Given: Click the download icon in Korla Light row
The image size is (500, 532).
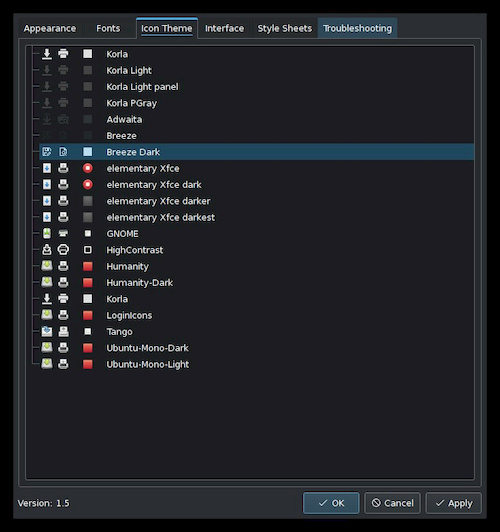Looking at the screenshot, I should click(x=47, y=70).
